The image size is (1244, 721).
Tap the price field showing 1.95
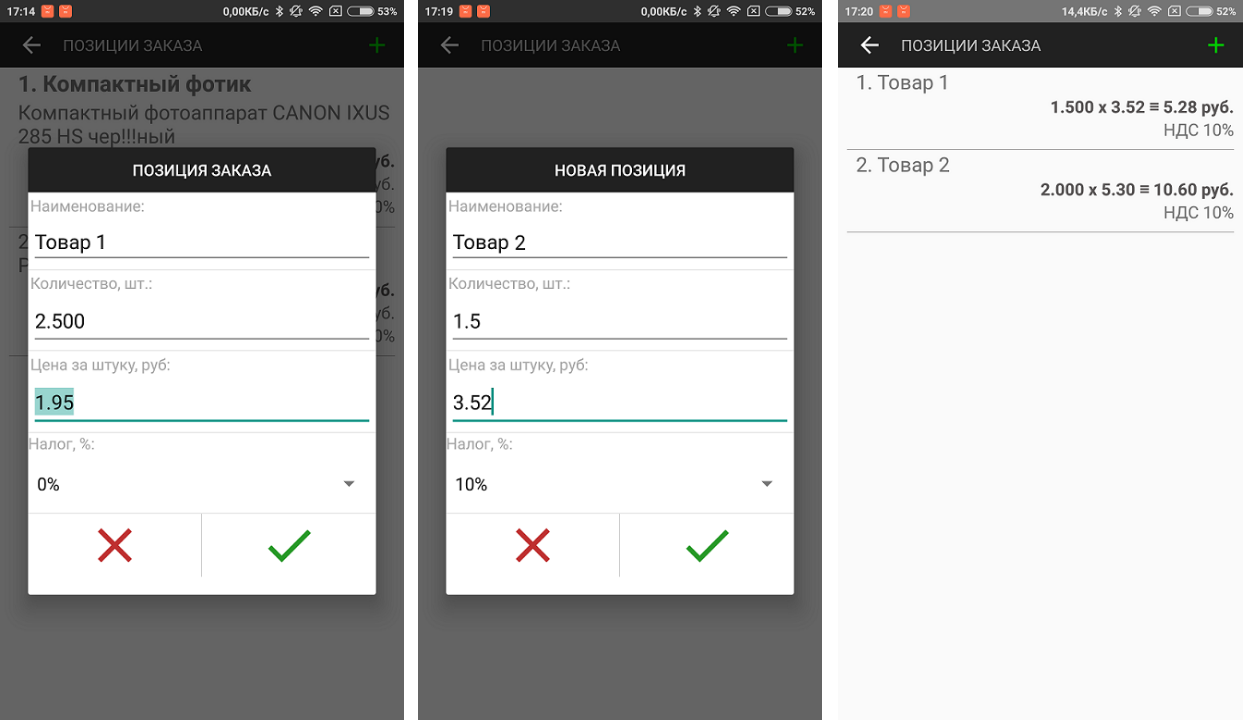201,402
